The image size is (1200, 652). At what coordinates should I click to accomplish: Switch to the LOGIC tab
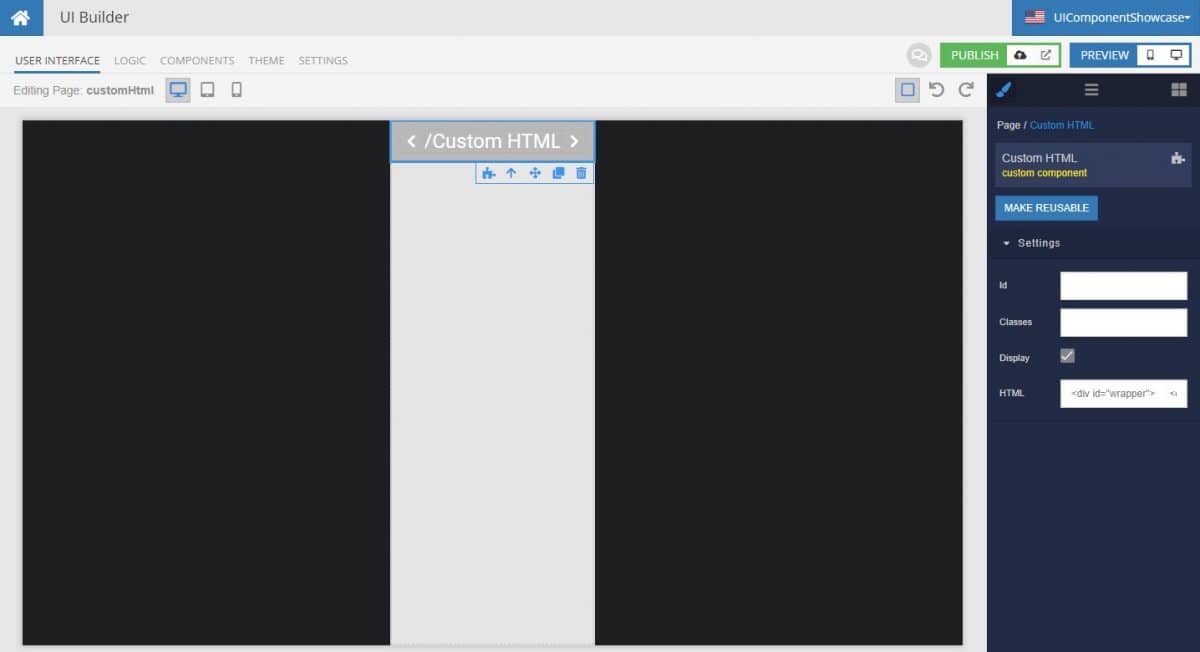coord(129,60)
